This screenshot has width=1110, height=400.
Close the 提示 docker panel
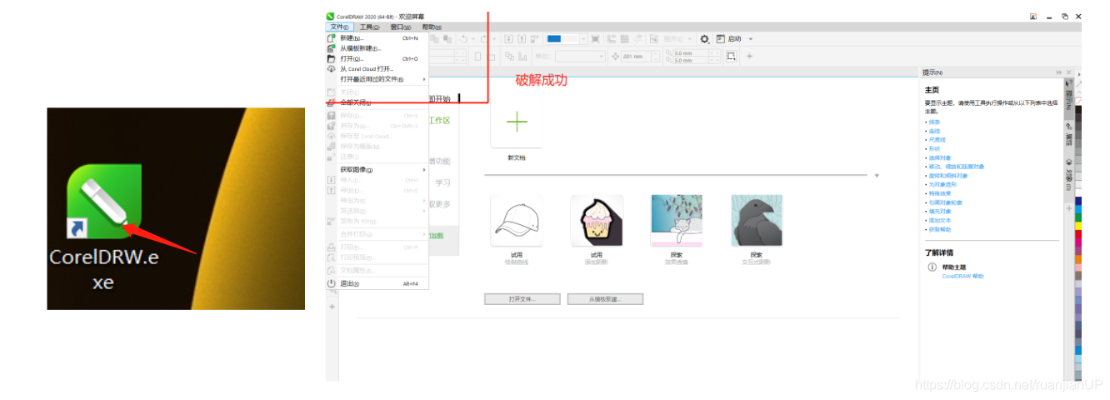pyautogui.click(x=1068, y=72)
